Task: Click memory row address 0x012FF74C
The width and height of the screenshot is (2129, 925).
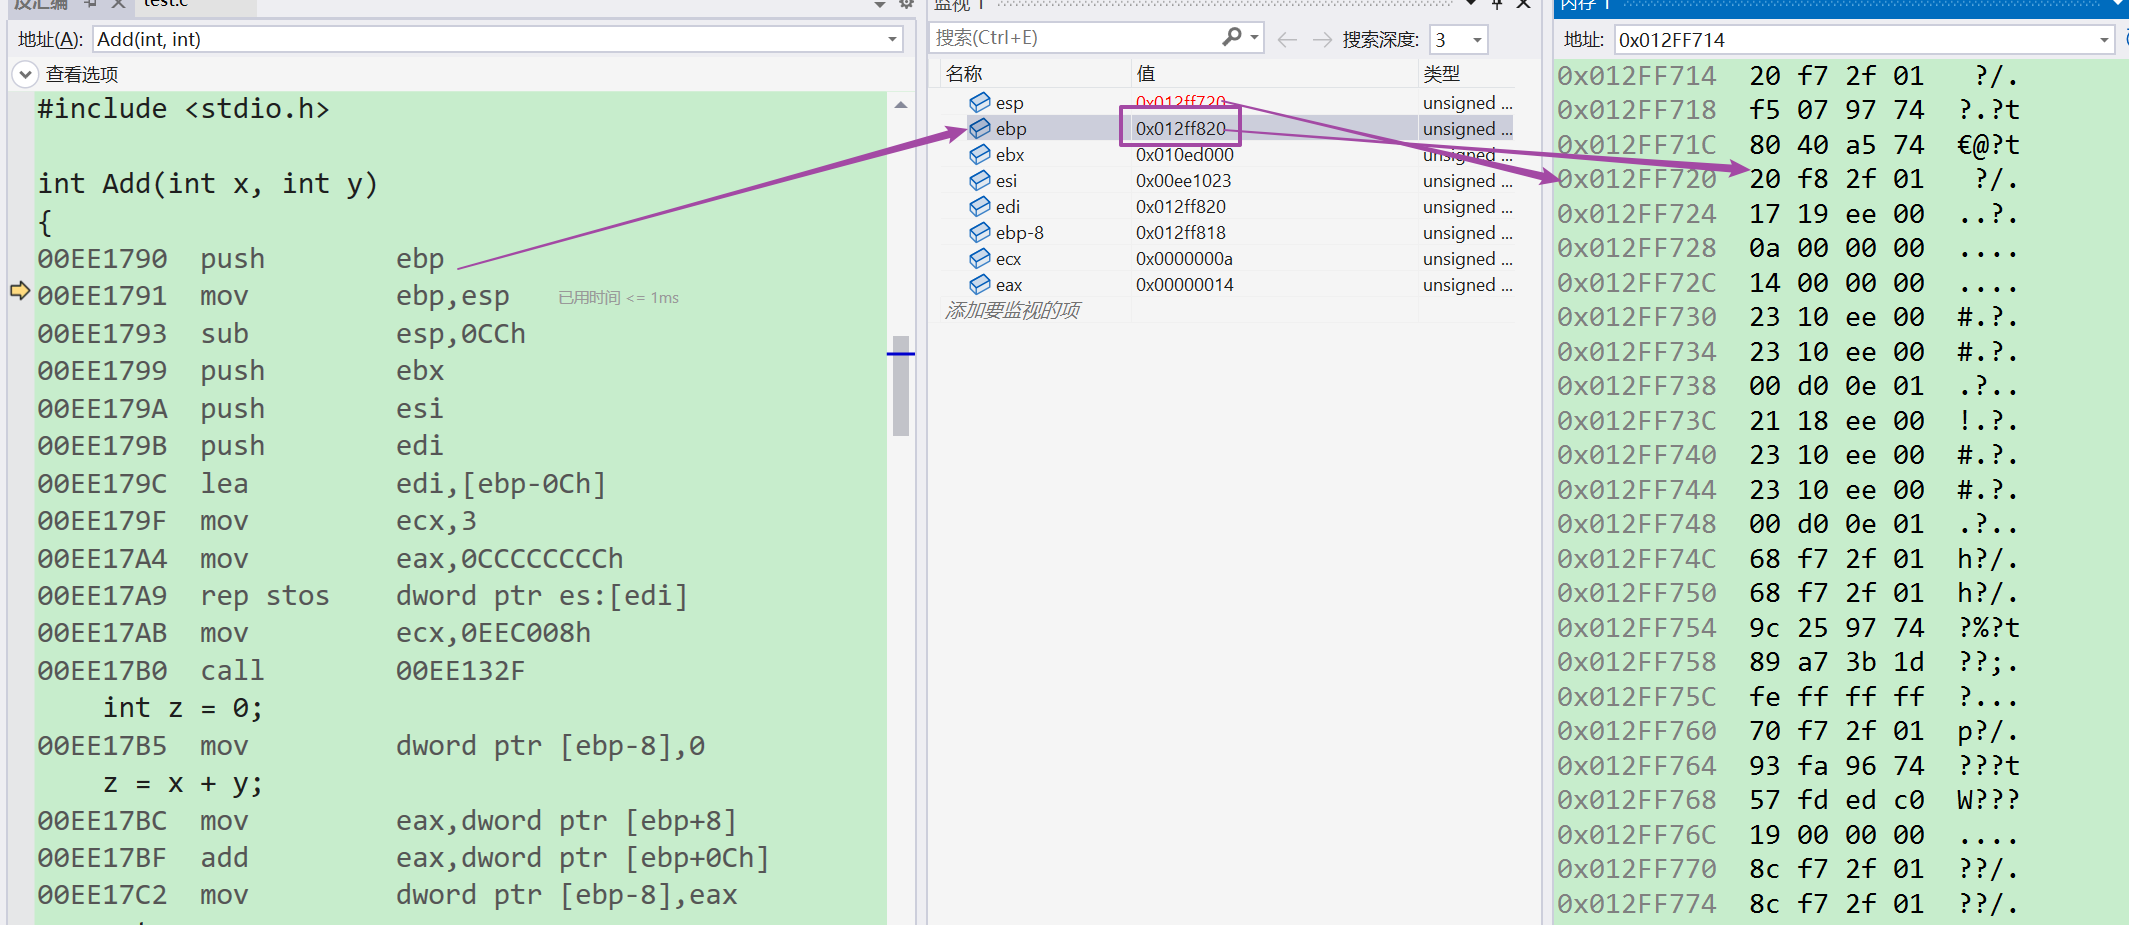Action: (1636, 559)
